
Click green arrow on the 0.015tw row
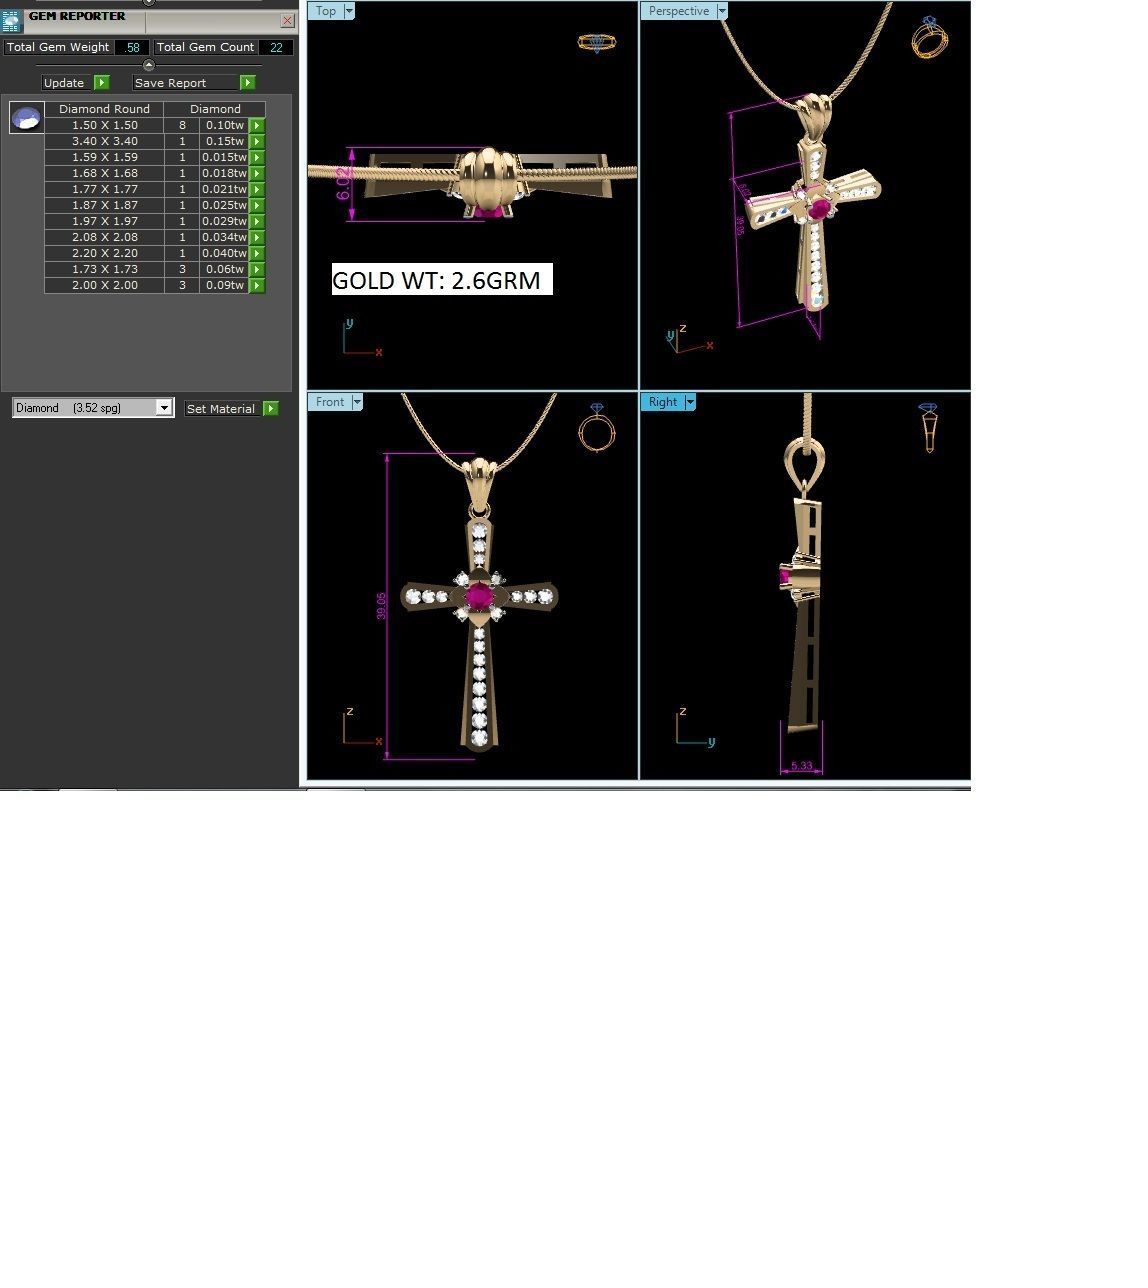tap(257, 157)
